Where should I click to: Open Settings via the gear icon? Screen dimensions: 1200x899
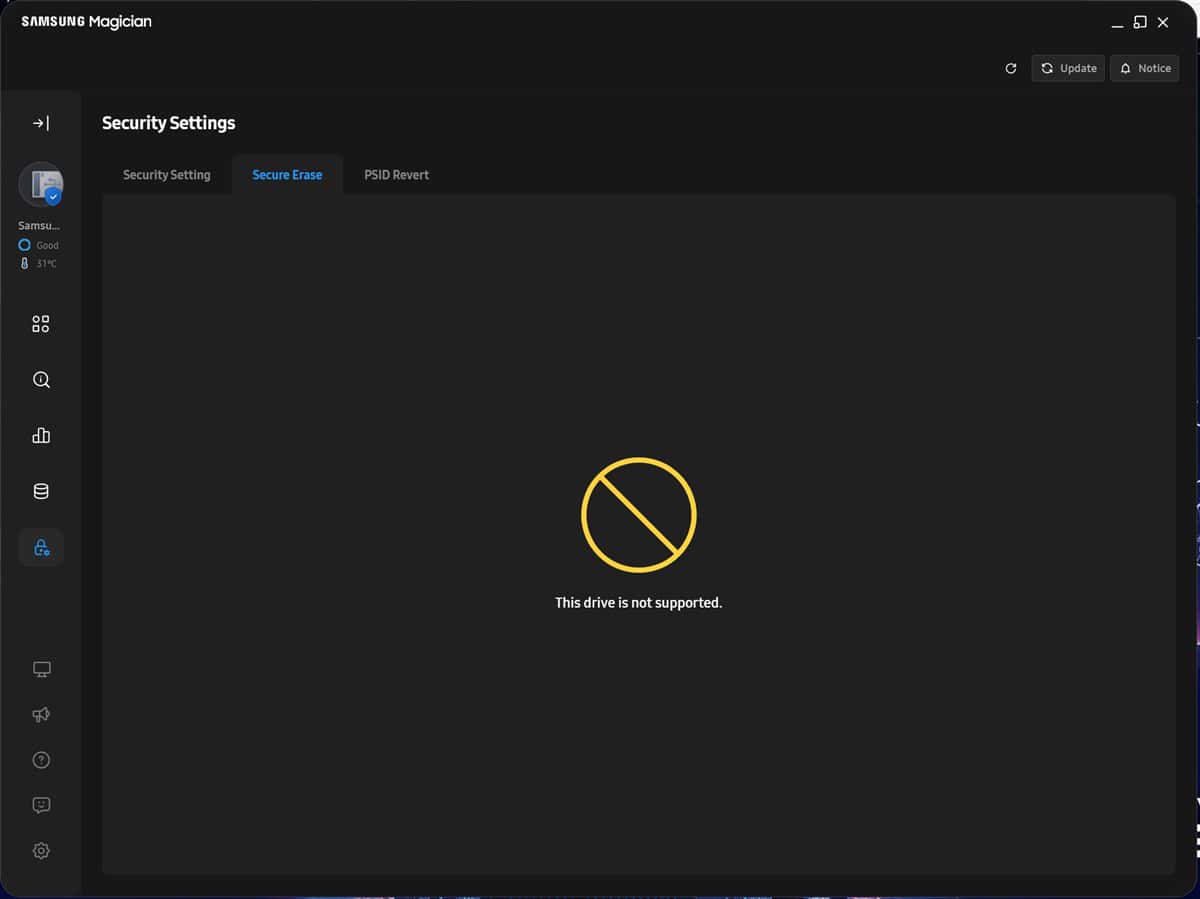(x=41, y=851)
